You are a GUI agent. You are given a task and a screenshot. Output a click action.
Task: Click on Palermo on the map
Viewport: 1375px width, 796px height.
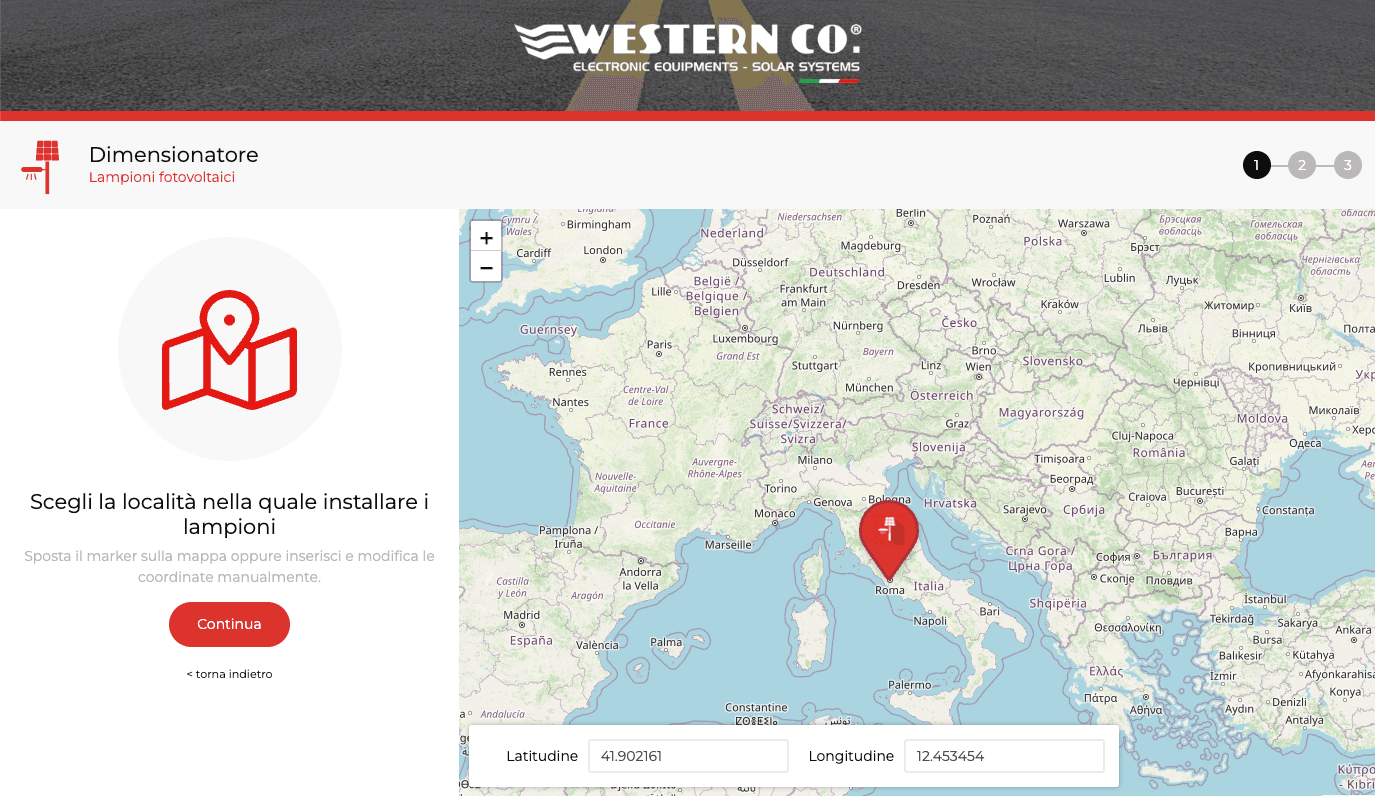pos(910,685)
